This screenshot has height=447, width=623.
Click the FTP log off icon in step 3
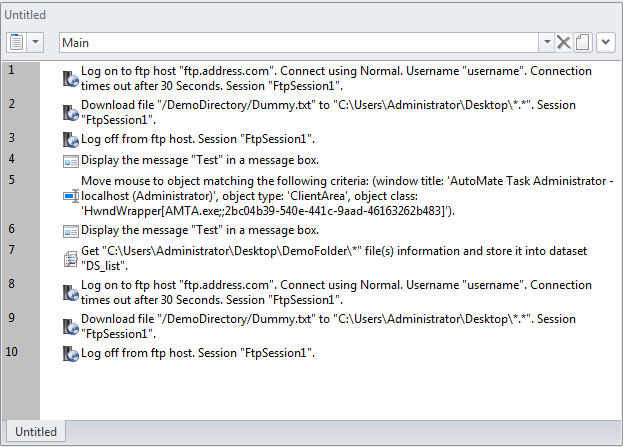point(70,139)
